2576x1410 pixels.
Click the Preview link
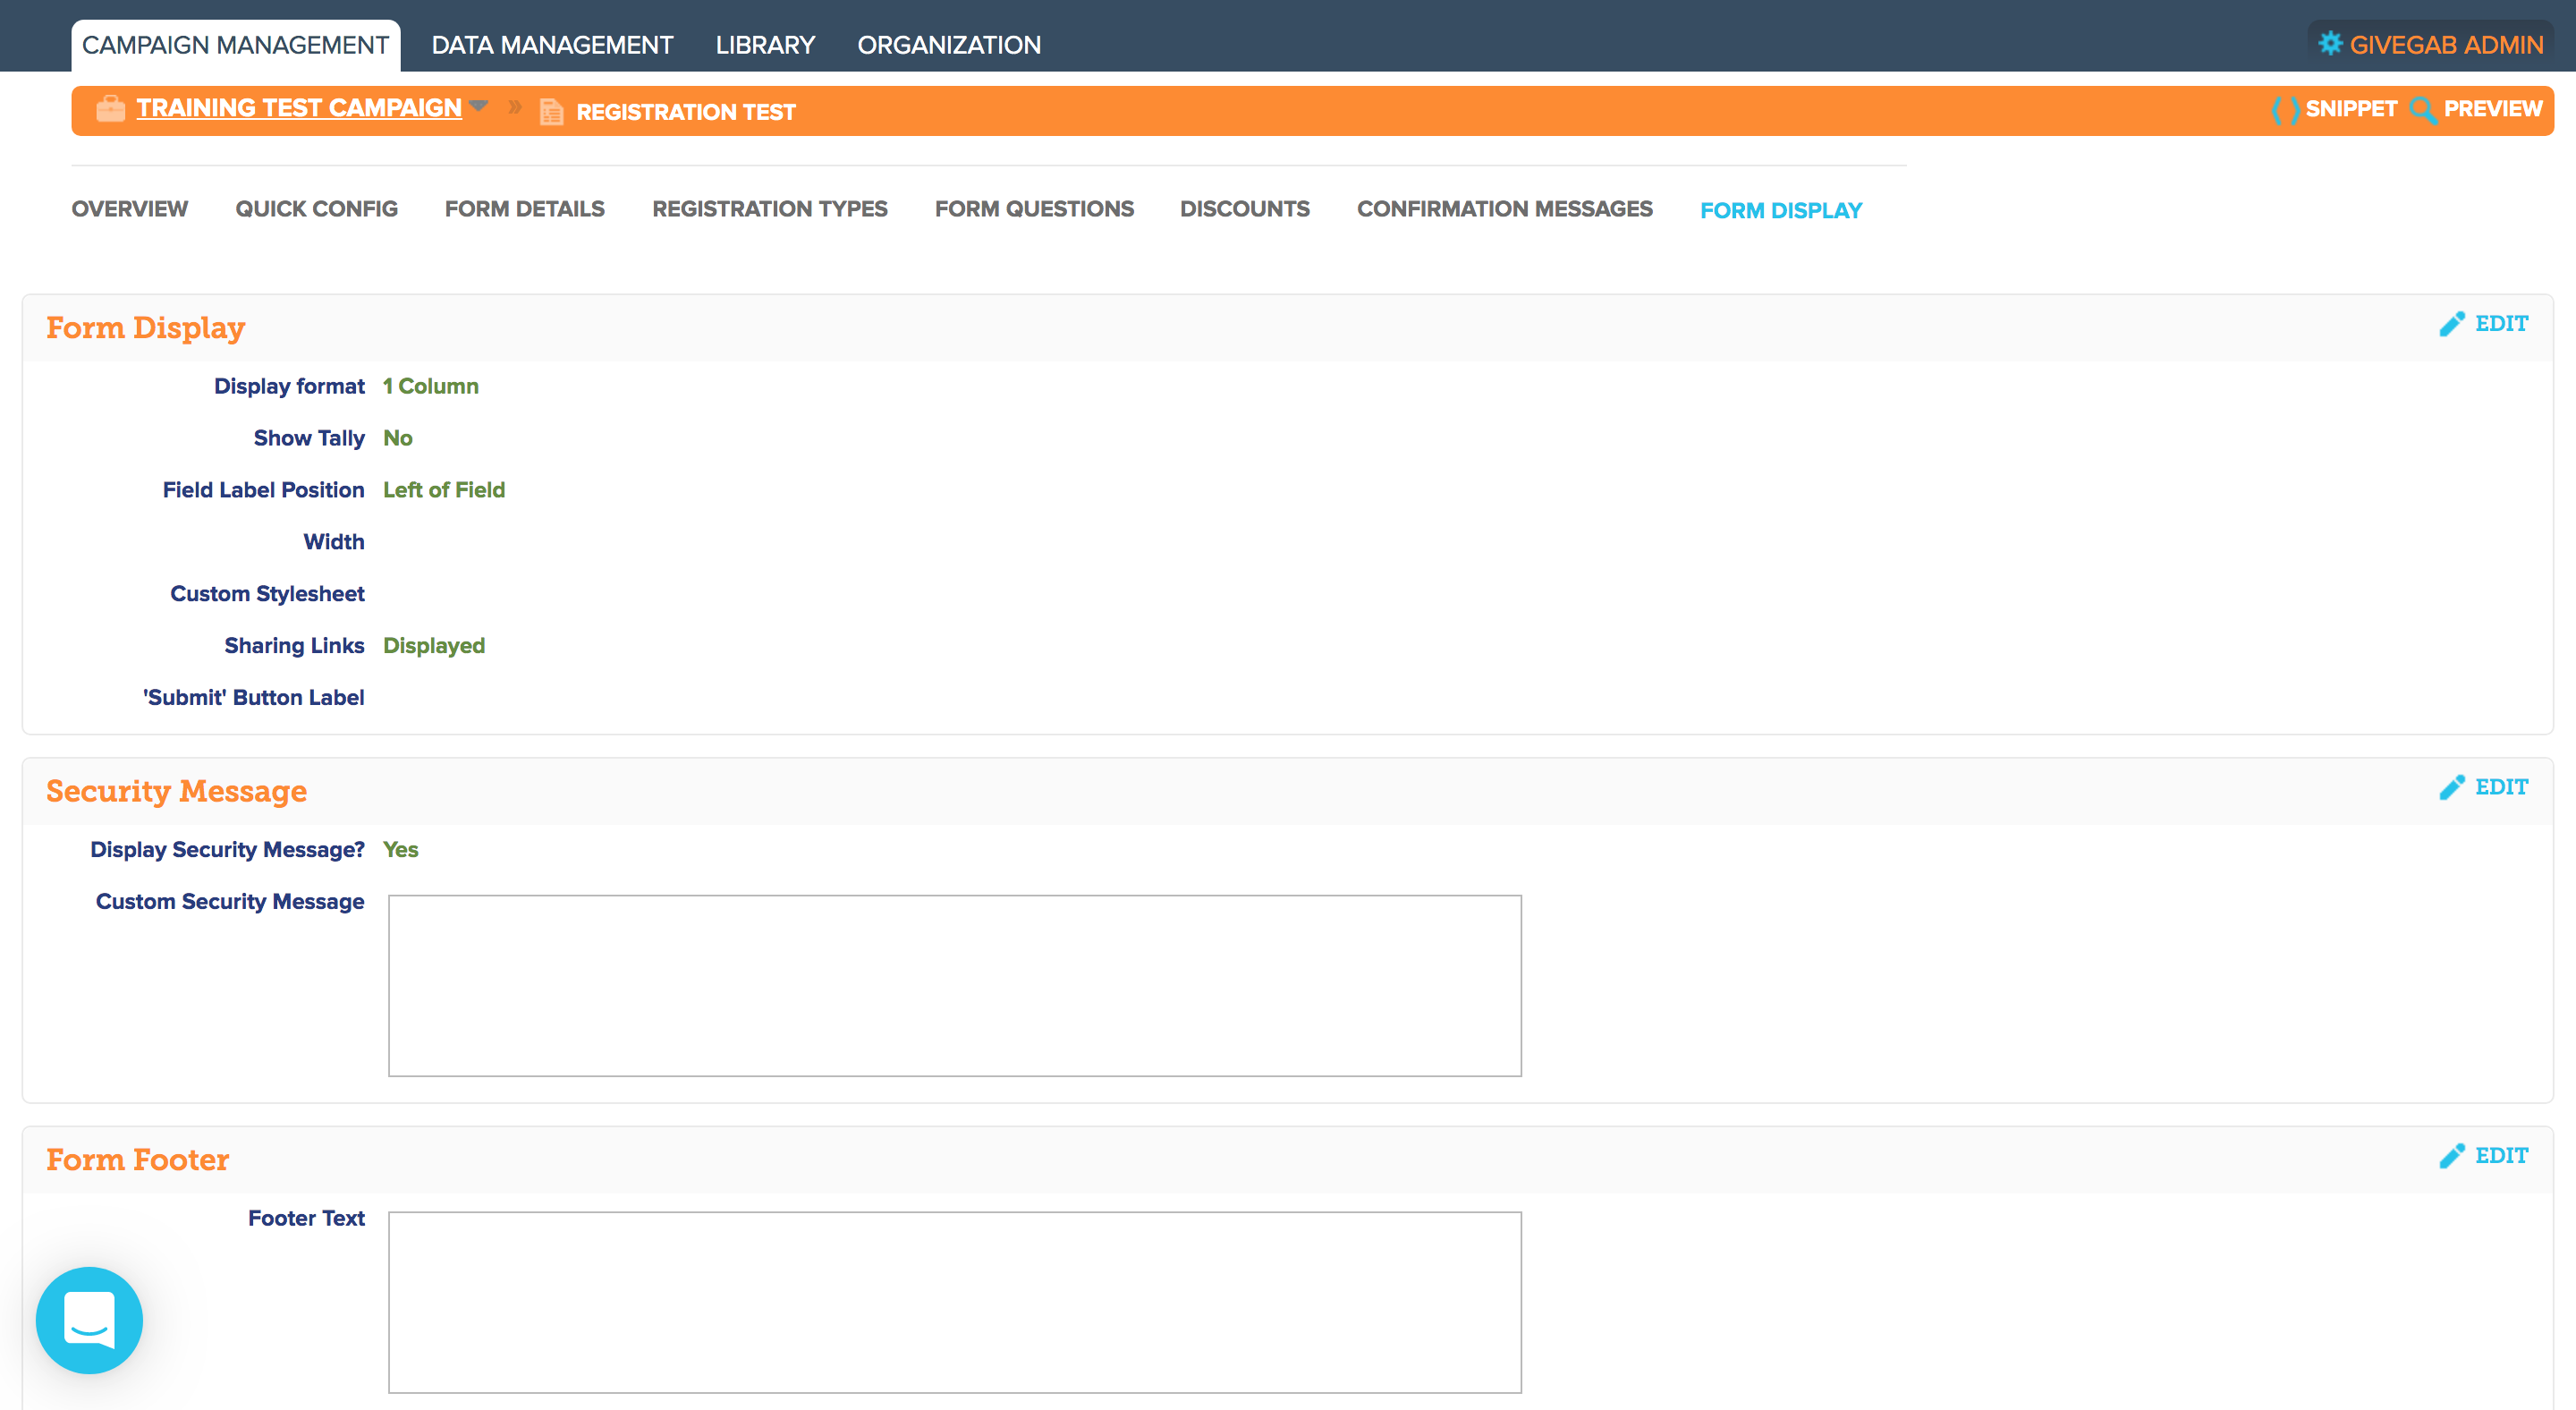pyautogui.click(x=2492, y=109)
